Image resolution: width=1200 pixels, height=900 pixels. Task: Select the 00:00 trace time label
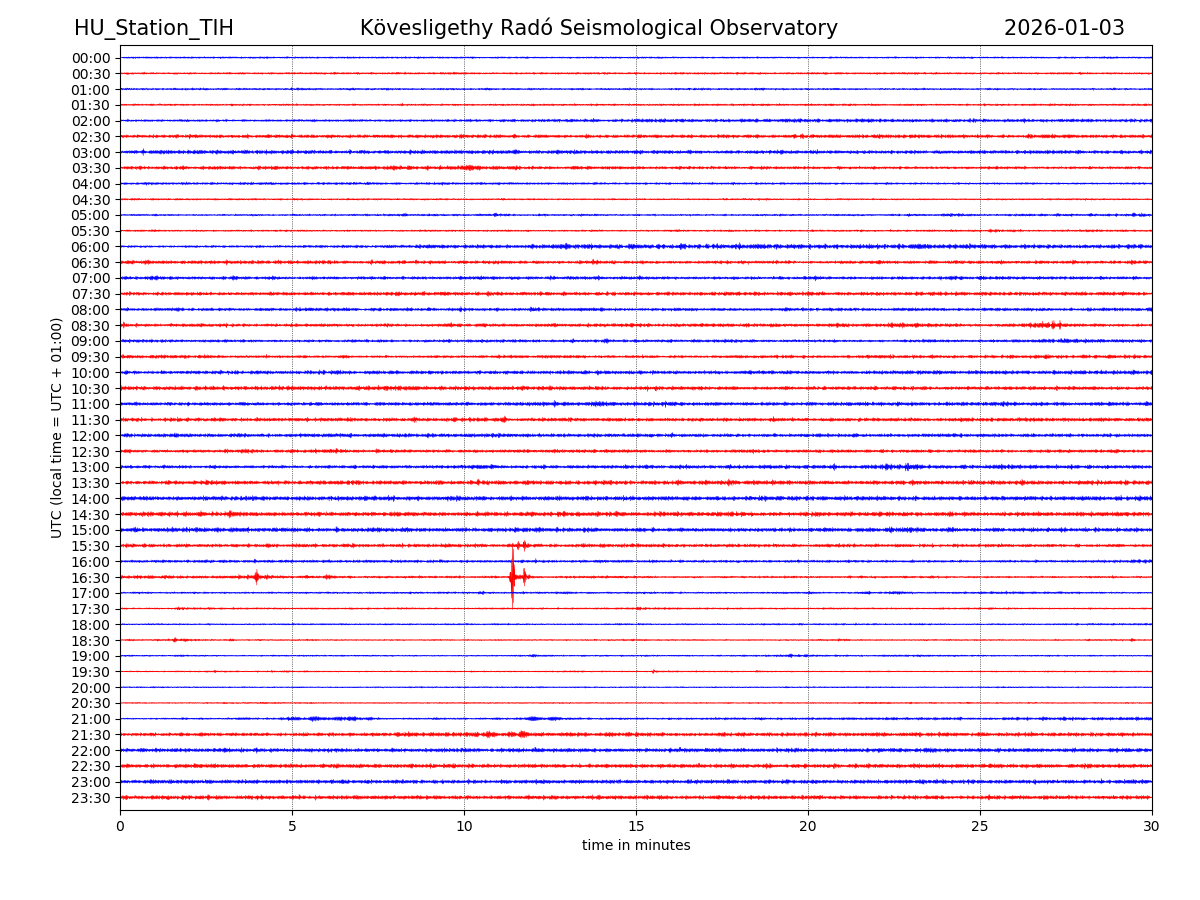pos(91,58)
